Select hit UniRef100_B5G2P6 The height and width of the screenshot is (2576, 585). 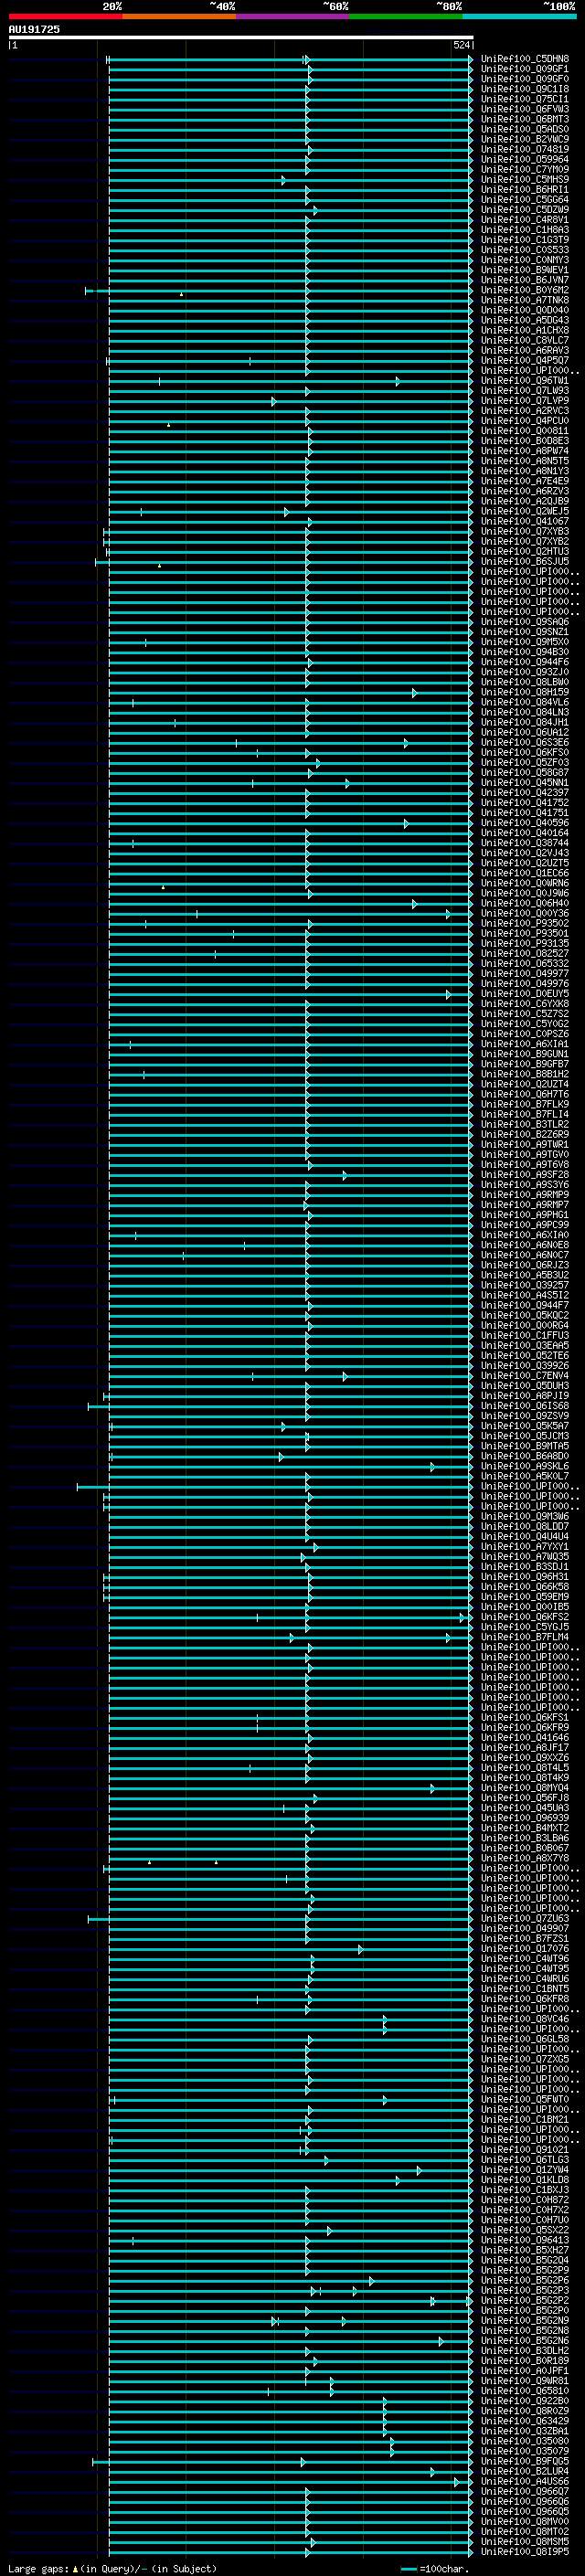(x=525, y=2280)
